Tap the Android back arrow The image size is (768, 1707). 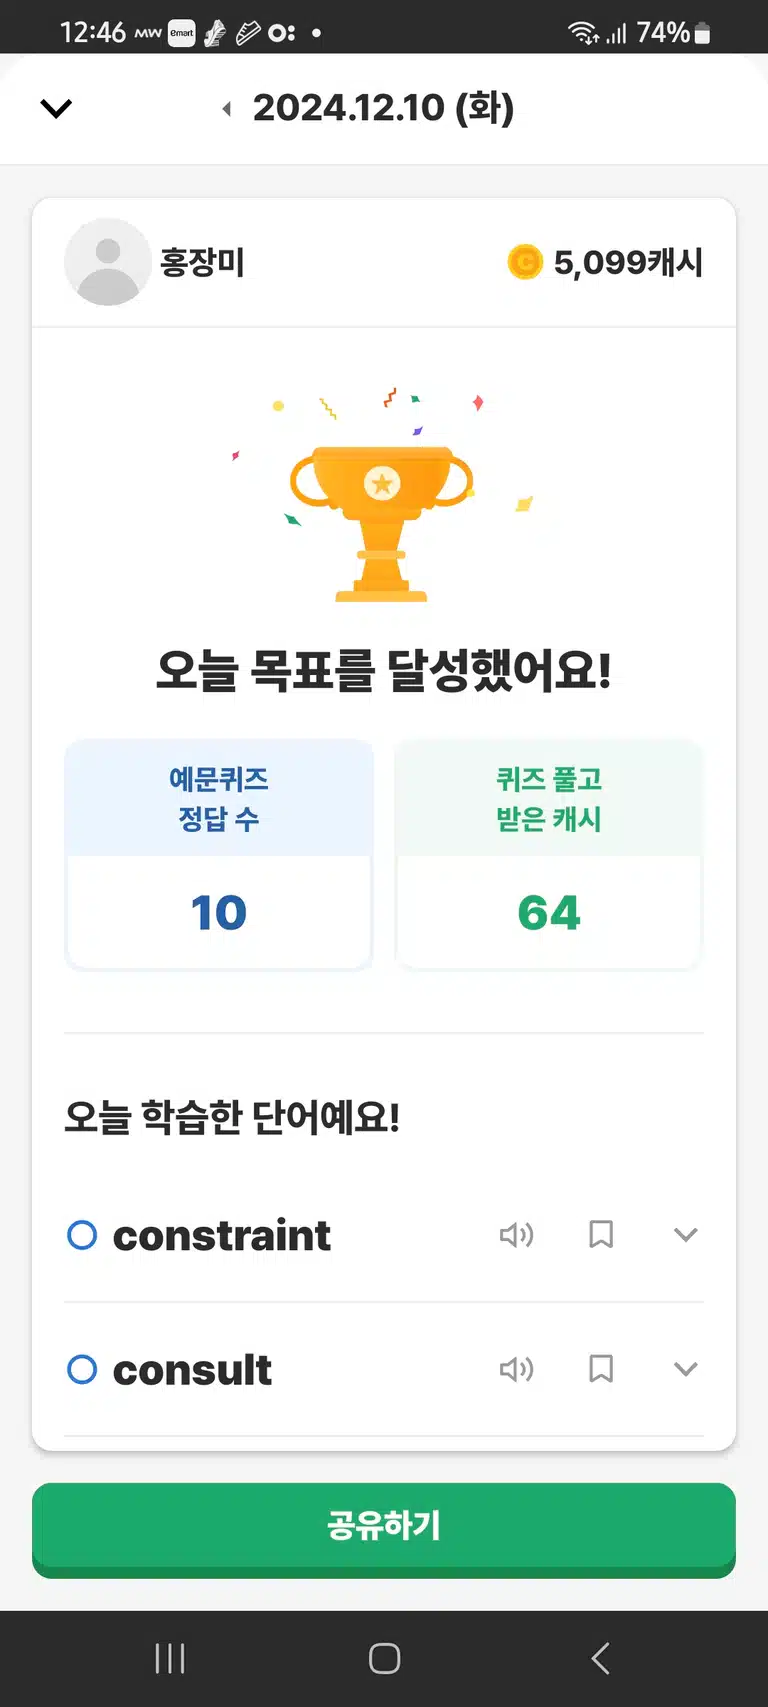coord(600,1659)
